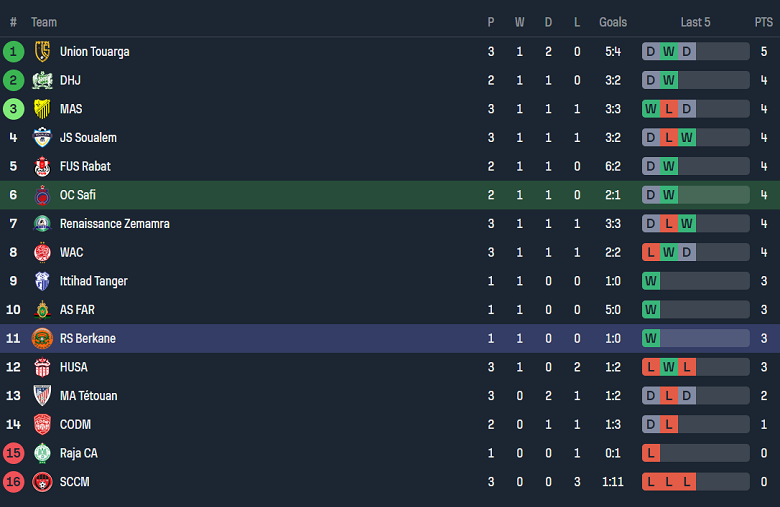The height and width of the screenshot is (507, 780).
Task: Select the MA Tétouan team name
Action: point(88,396)
